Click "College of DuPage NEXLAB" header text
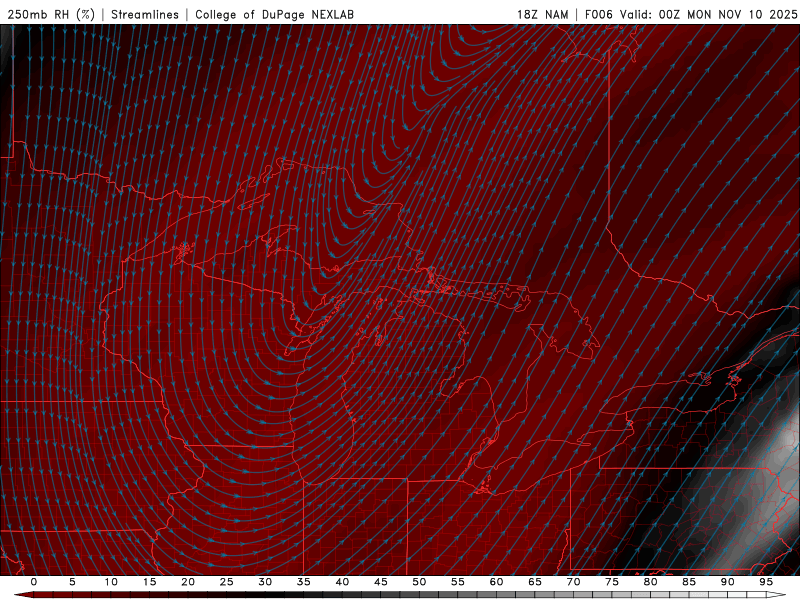The height and width of the screenshot is (600, 800). (x=274, y=14)
